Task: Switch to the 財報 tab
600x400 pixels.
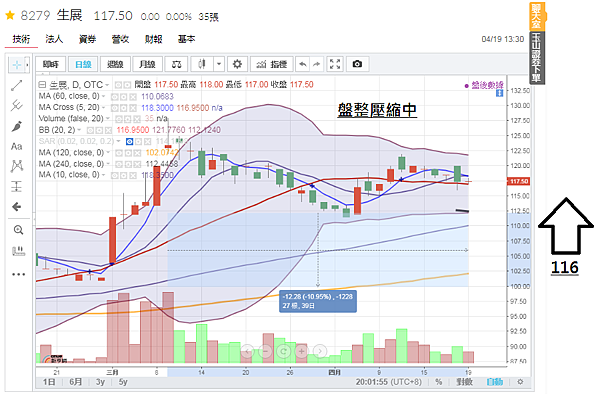Action: (153, 39)
